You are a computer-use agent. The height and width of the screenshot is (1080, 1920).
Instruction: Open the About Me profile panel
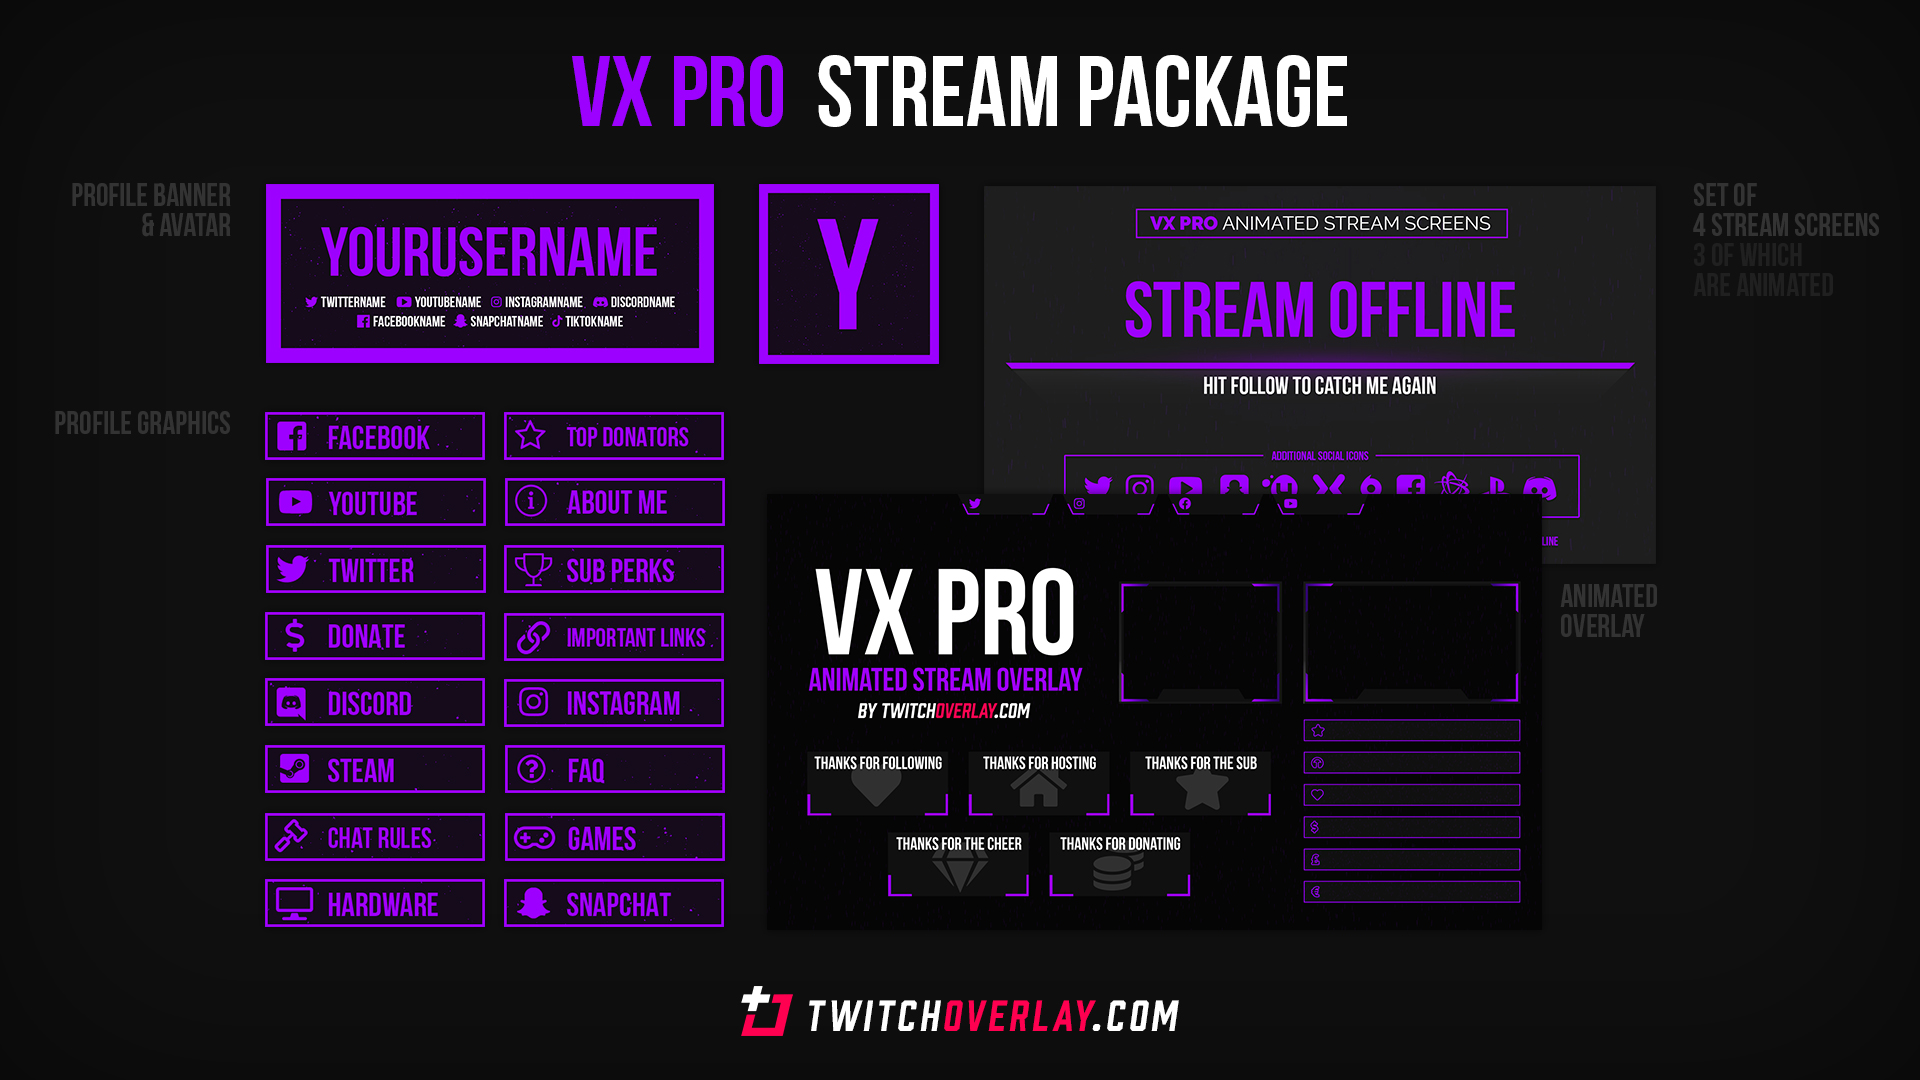pos(613,502)
